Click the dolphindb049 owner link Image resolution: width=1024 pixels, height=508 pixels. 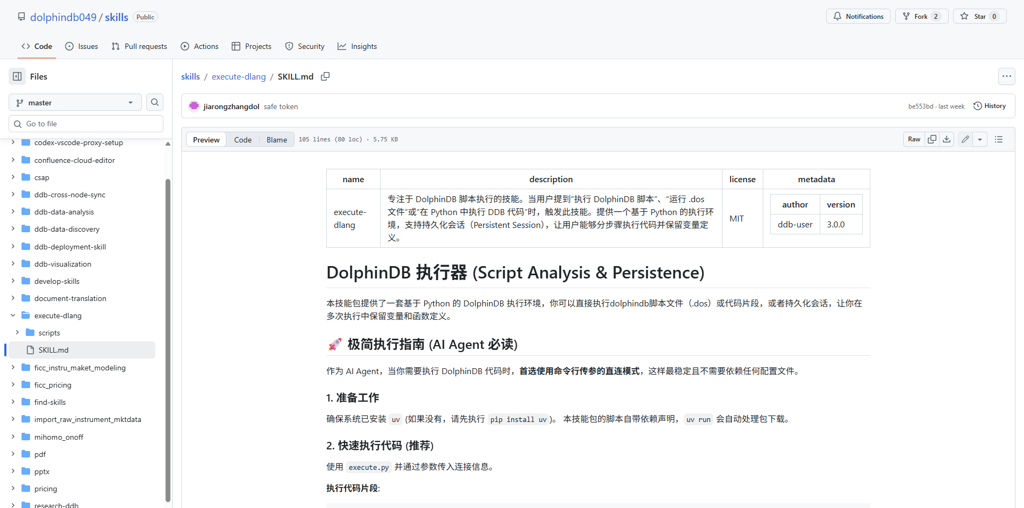[x=63, y=17]
